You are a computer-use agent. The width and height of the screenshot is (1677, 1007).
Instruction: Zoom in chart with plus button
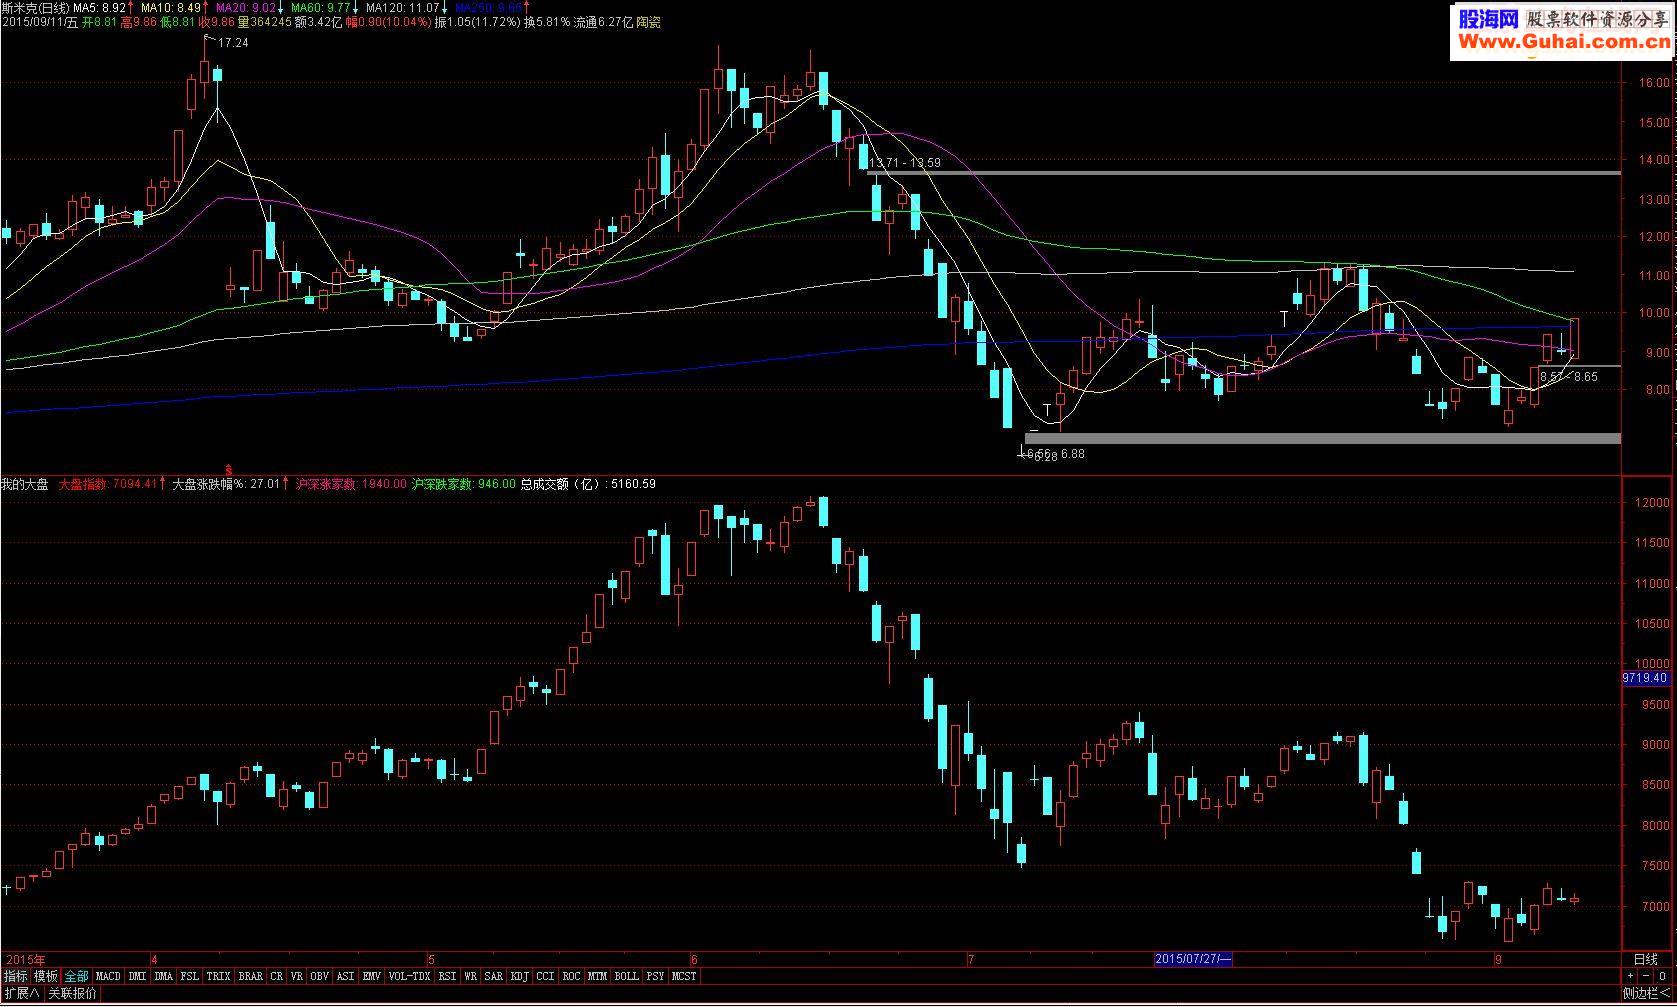click(x=1631, y=976)
